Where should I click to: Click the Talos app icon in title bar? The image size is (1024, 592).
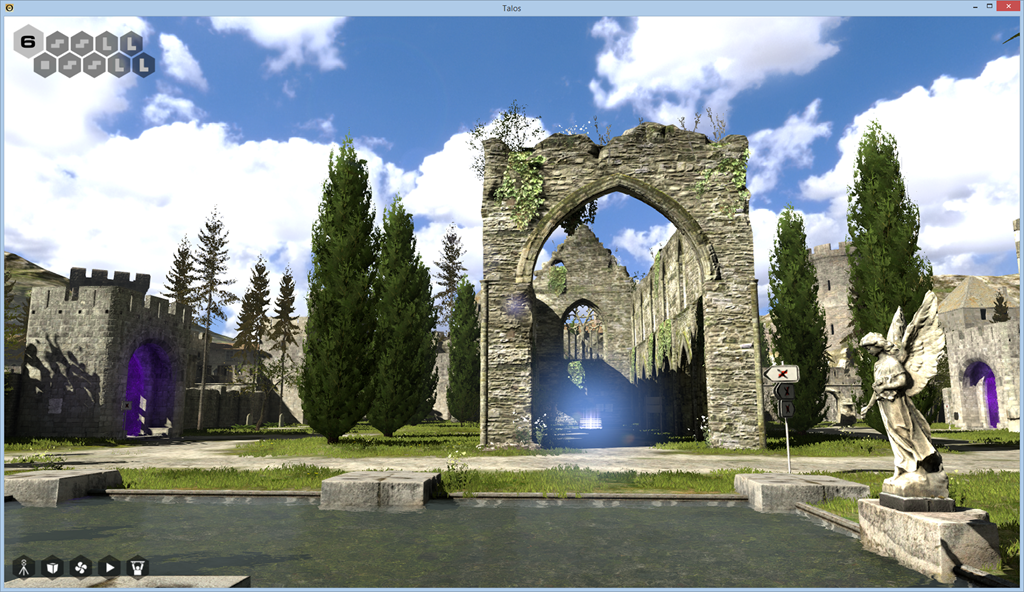coord(9,7)
